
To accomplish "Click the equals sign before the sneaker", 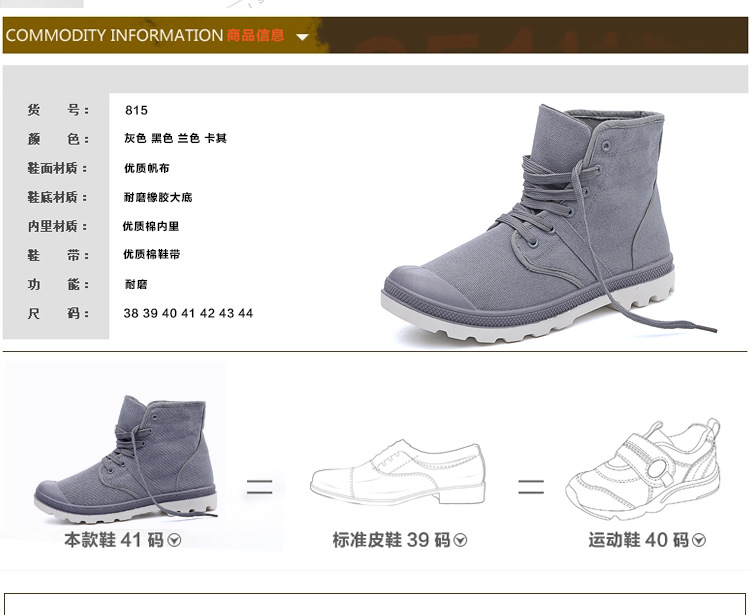I will [x=531, y=487].
